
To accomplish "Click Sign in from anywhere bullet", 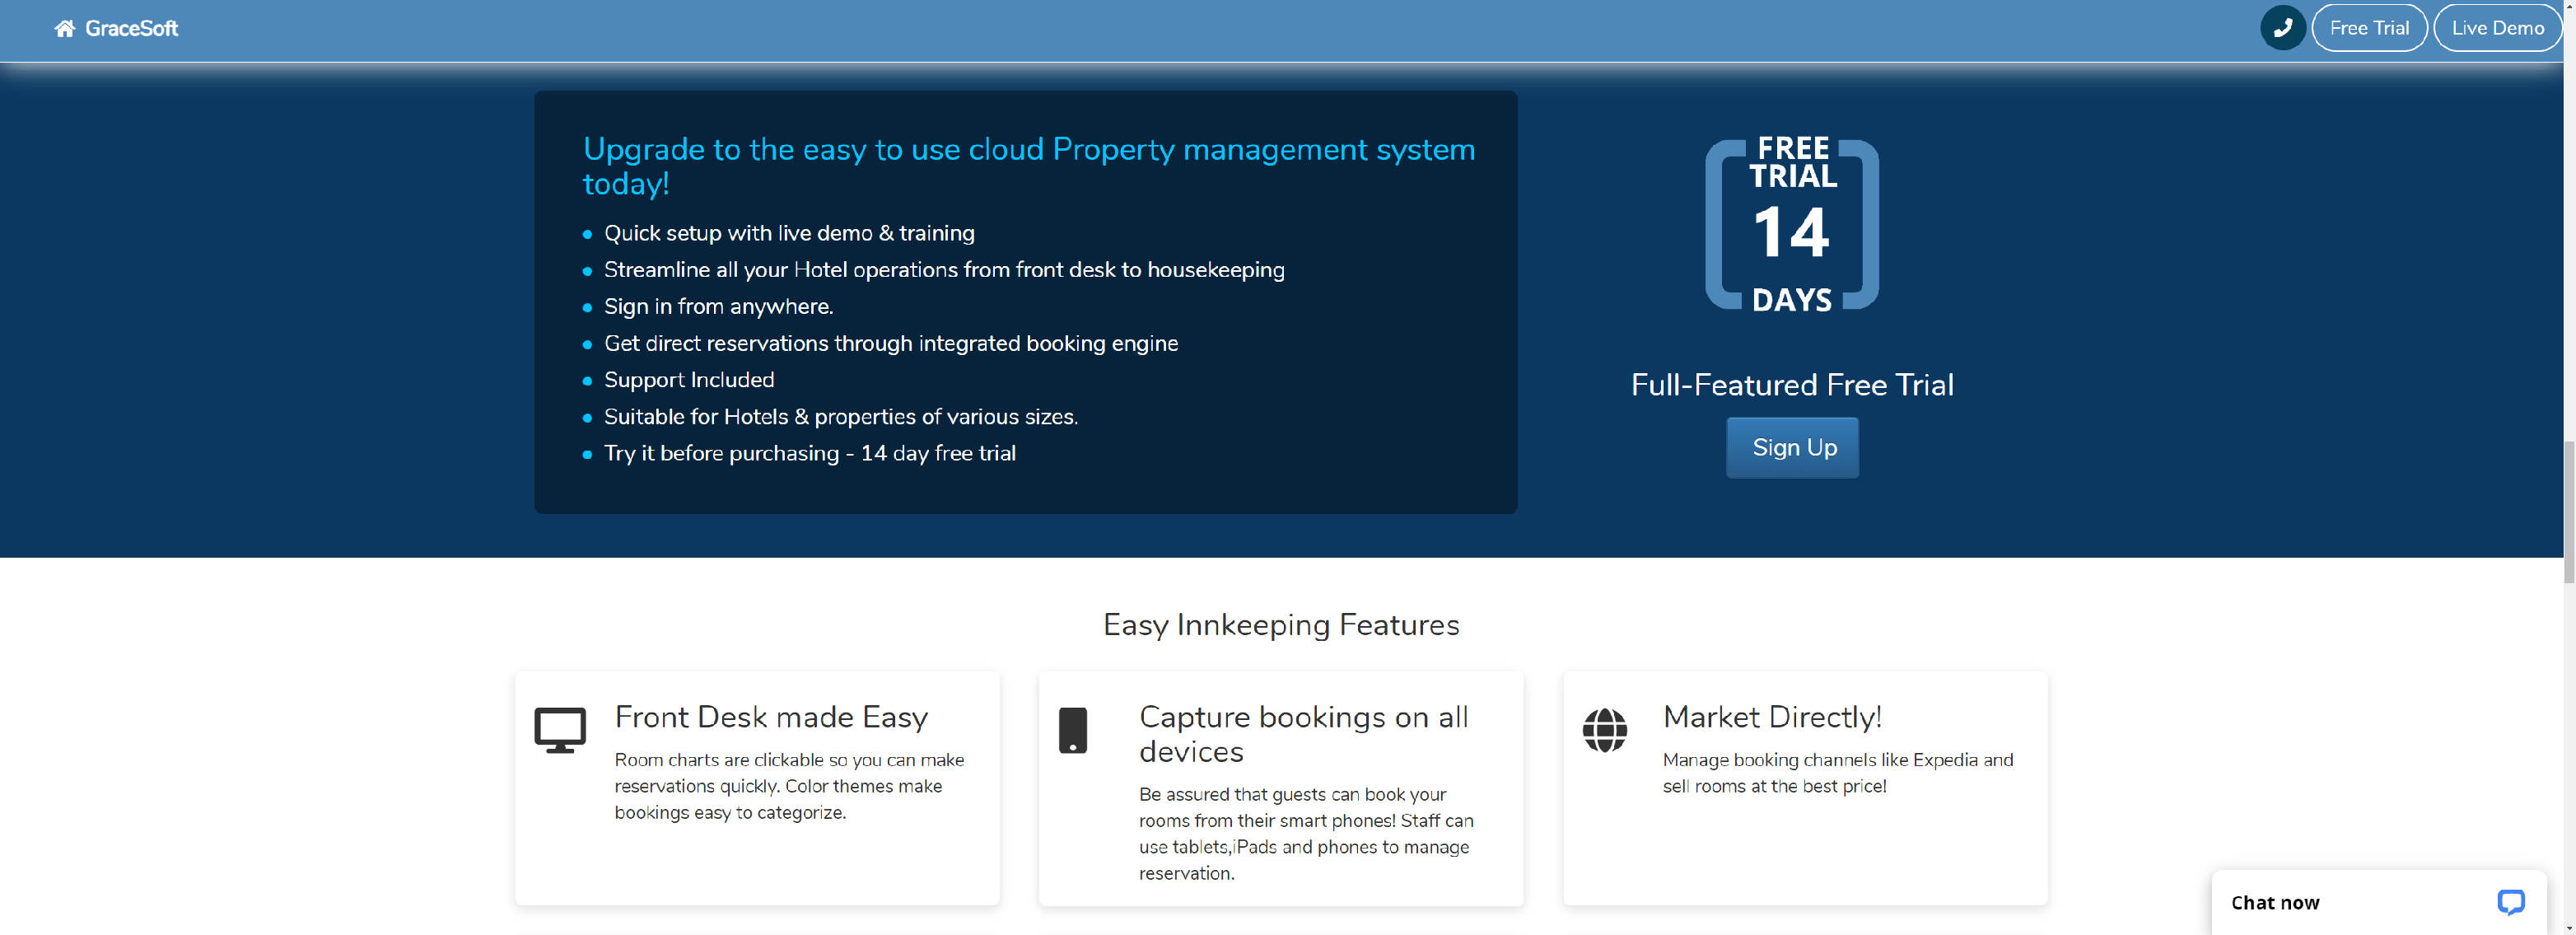I will pos(718,306).
